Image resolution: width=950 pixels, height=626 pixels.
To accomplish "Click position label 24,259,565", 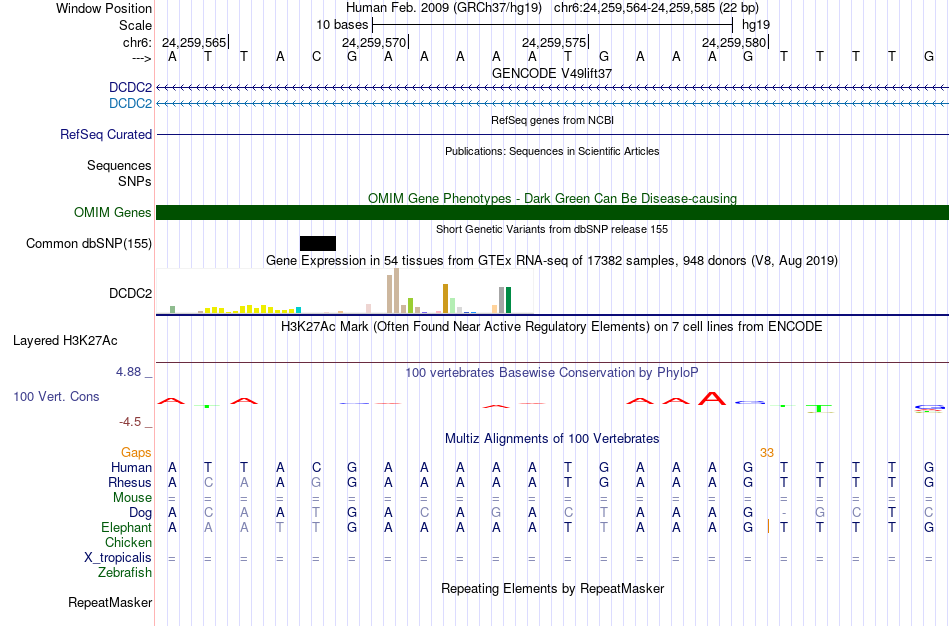I will point(194,42).
